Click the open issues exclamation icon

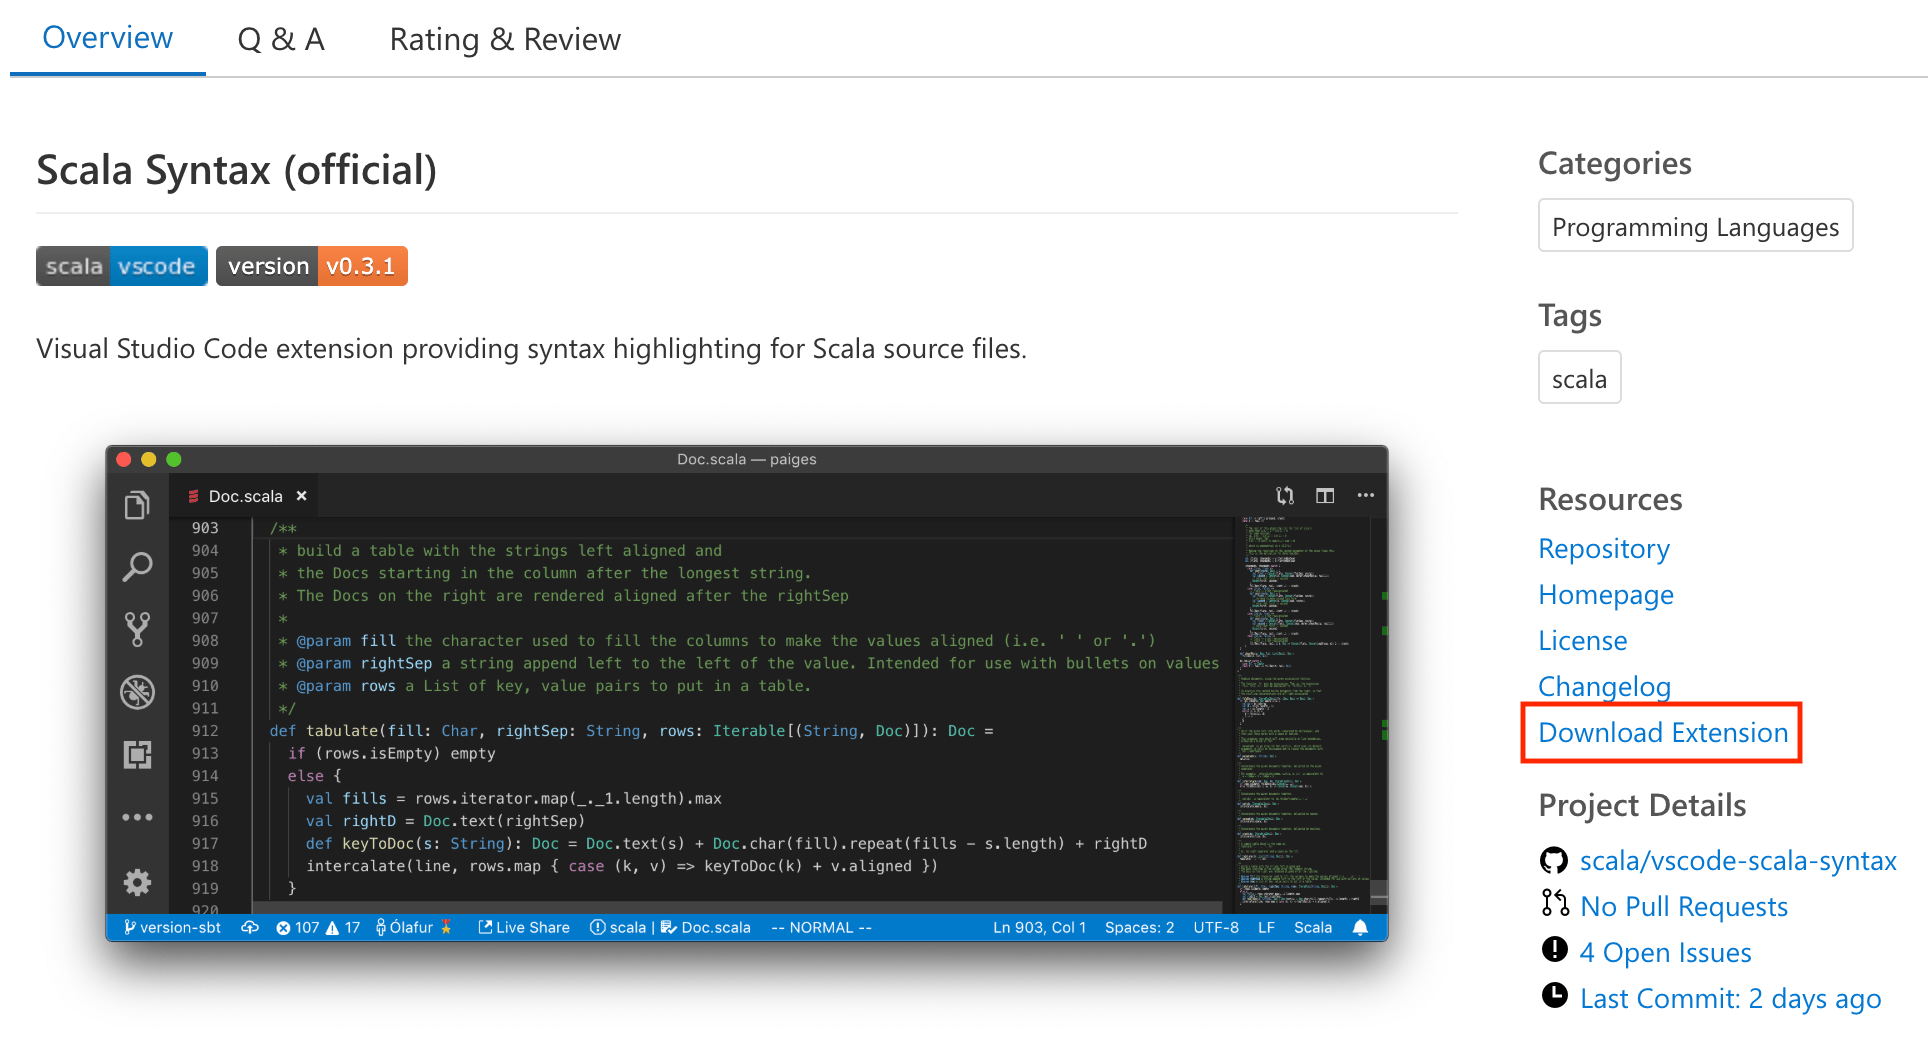(1555, 949)
